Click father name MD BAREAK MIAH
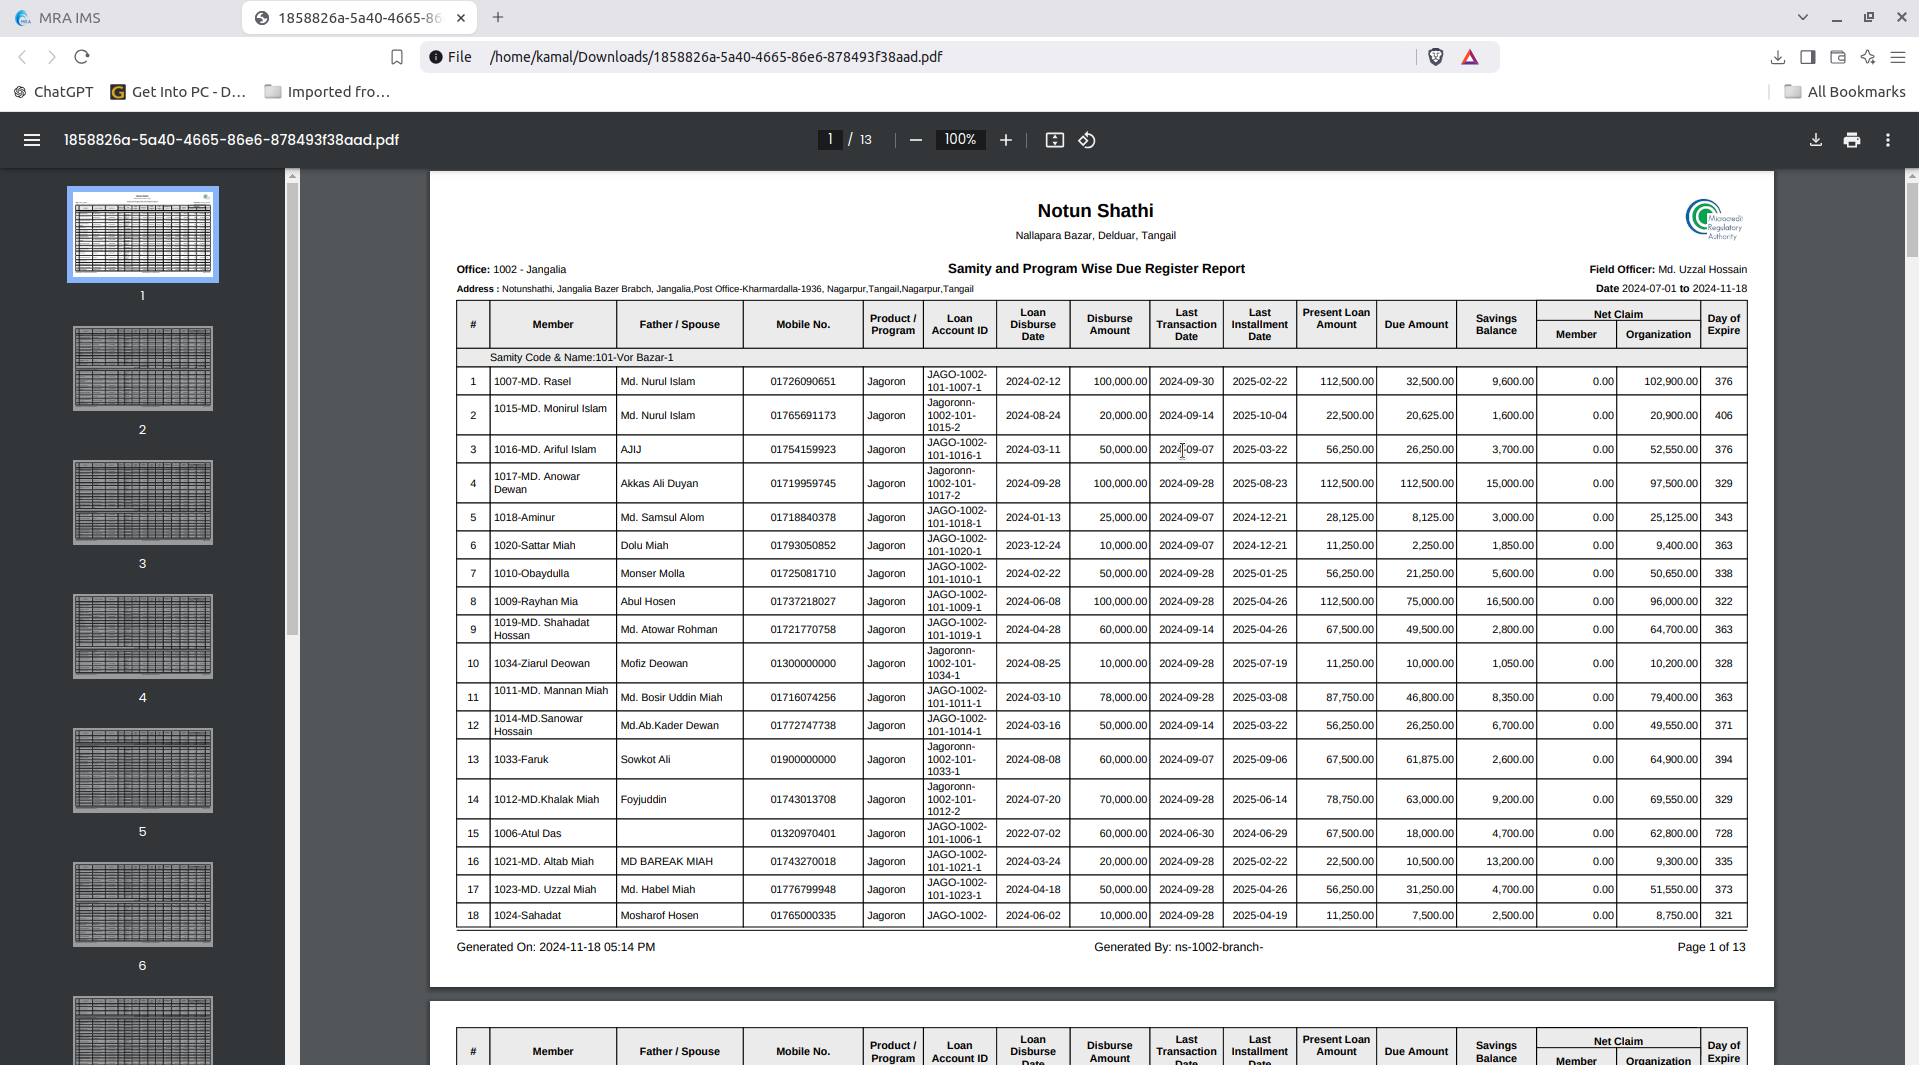 point(666,862)
